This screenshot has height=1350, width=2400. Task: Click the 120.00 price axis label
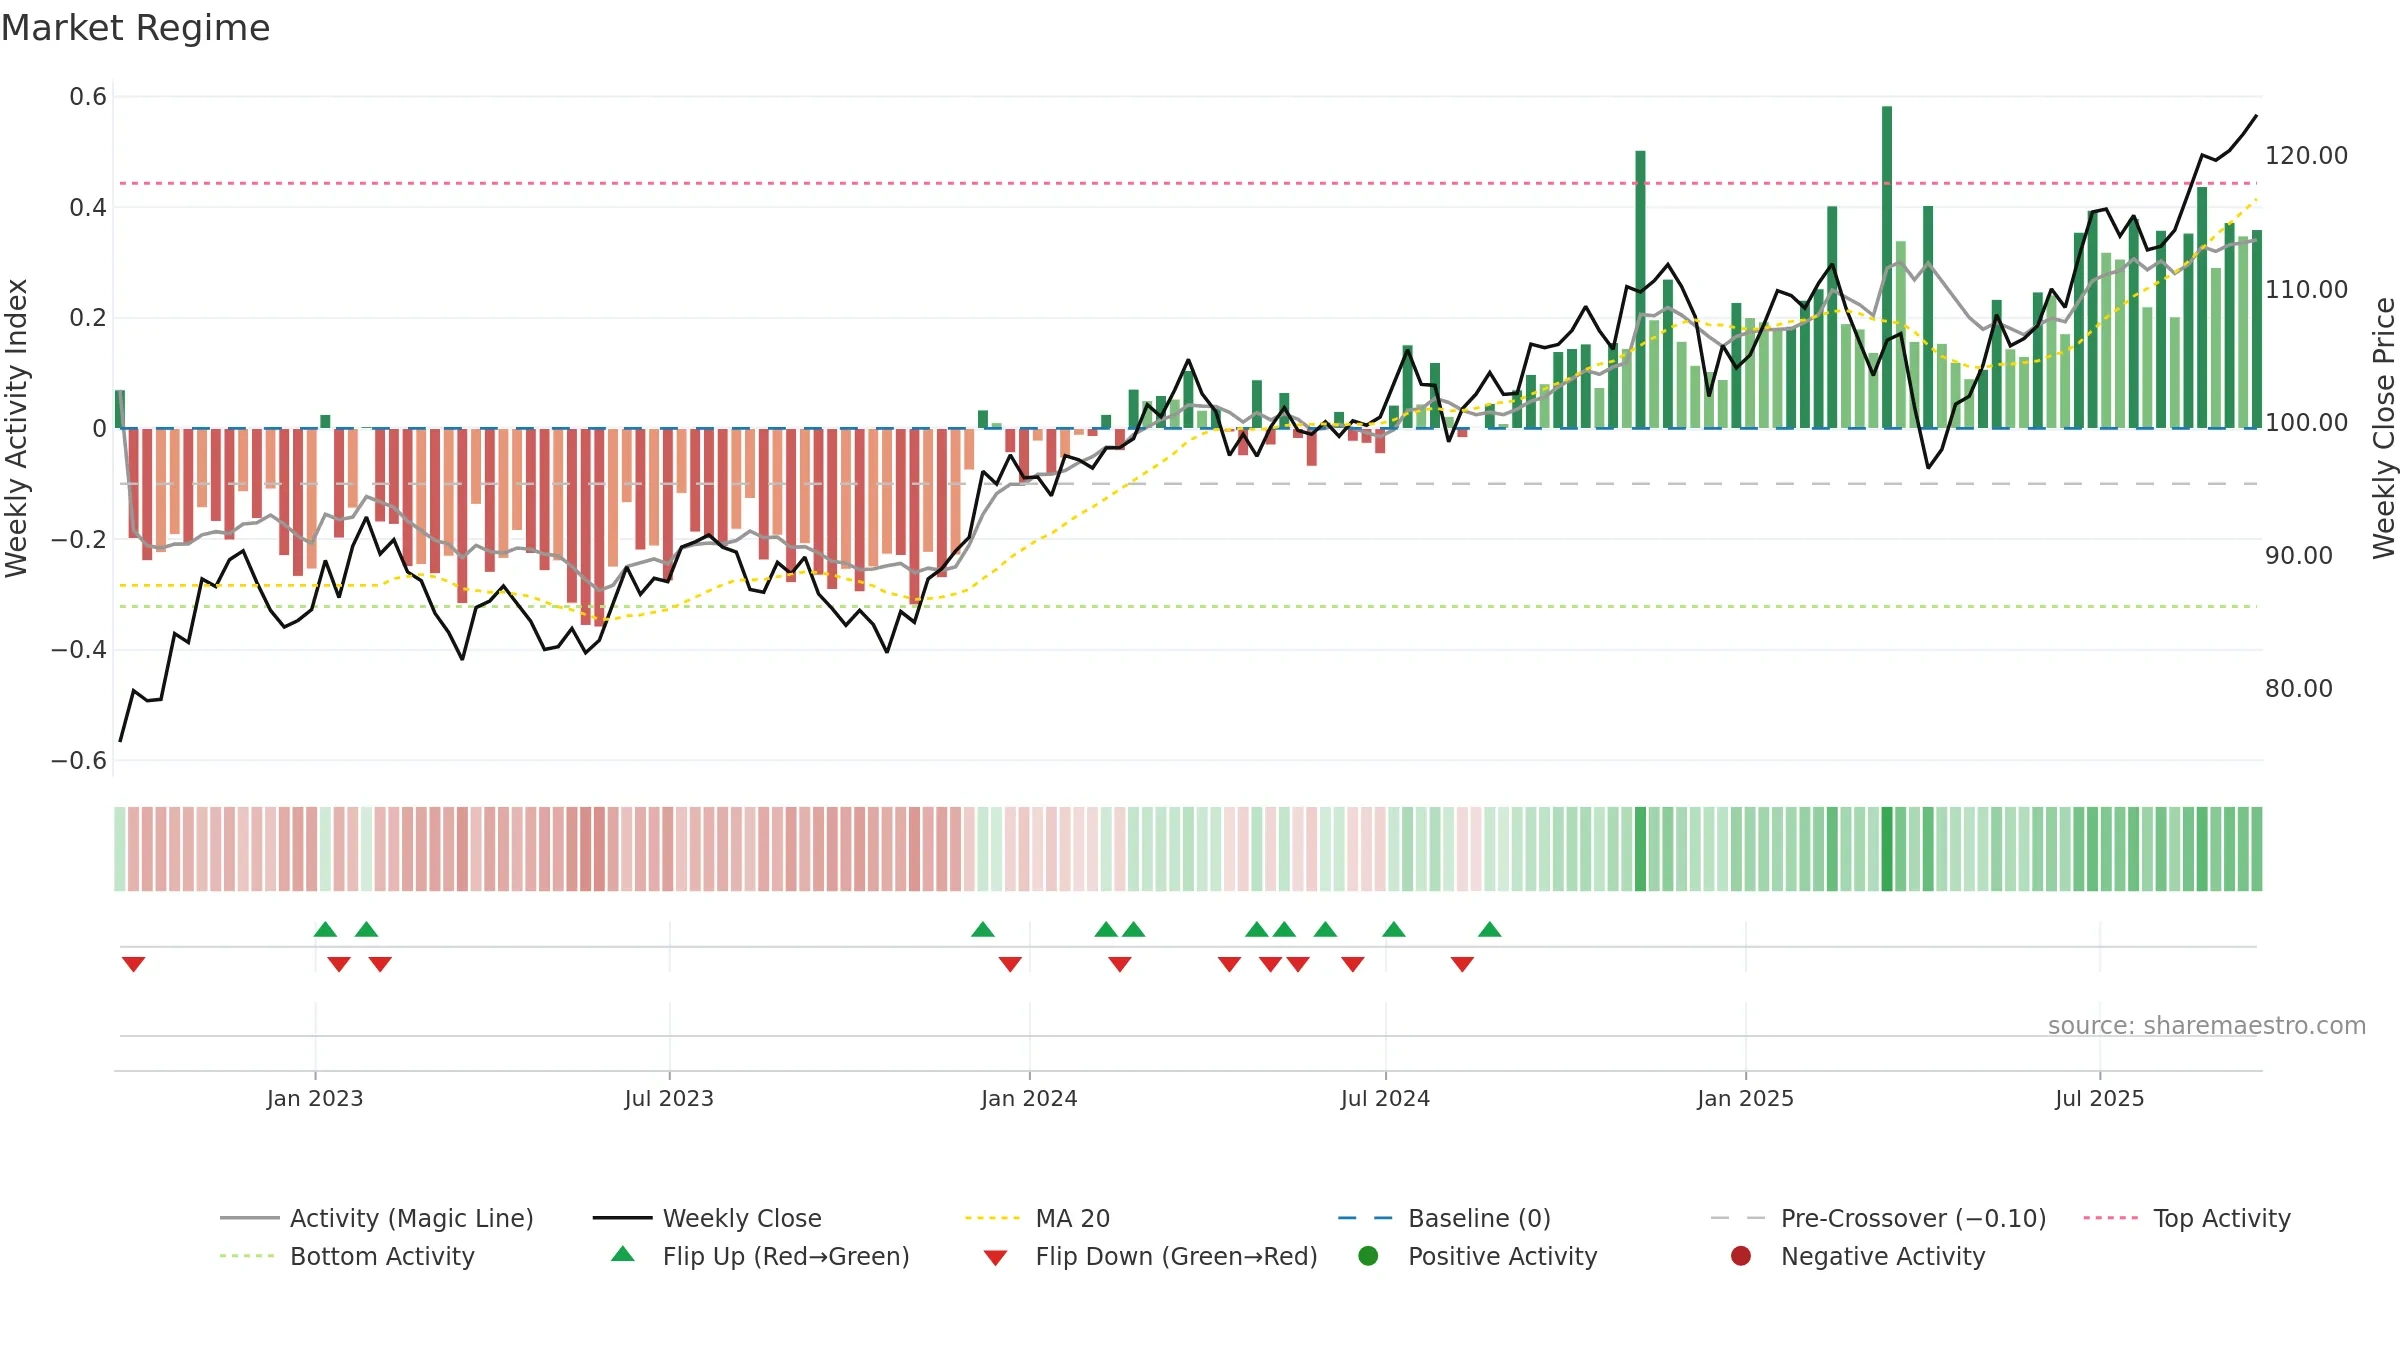pos(2306,156)
